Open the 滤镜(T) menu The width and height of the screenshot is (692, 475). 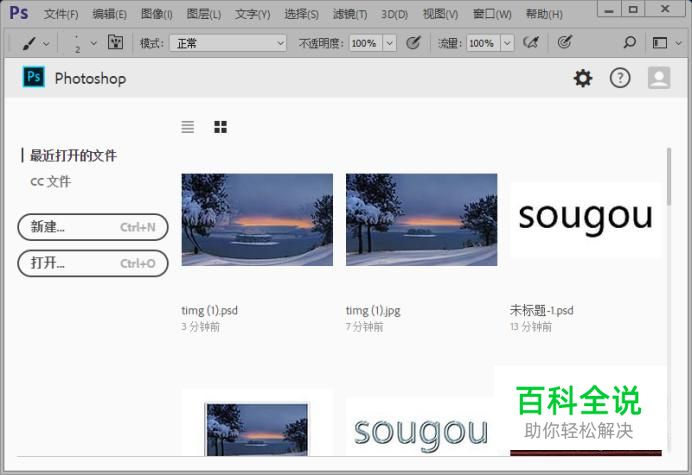pos(350,14)
